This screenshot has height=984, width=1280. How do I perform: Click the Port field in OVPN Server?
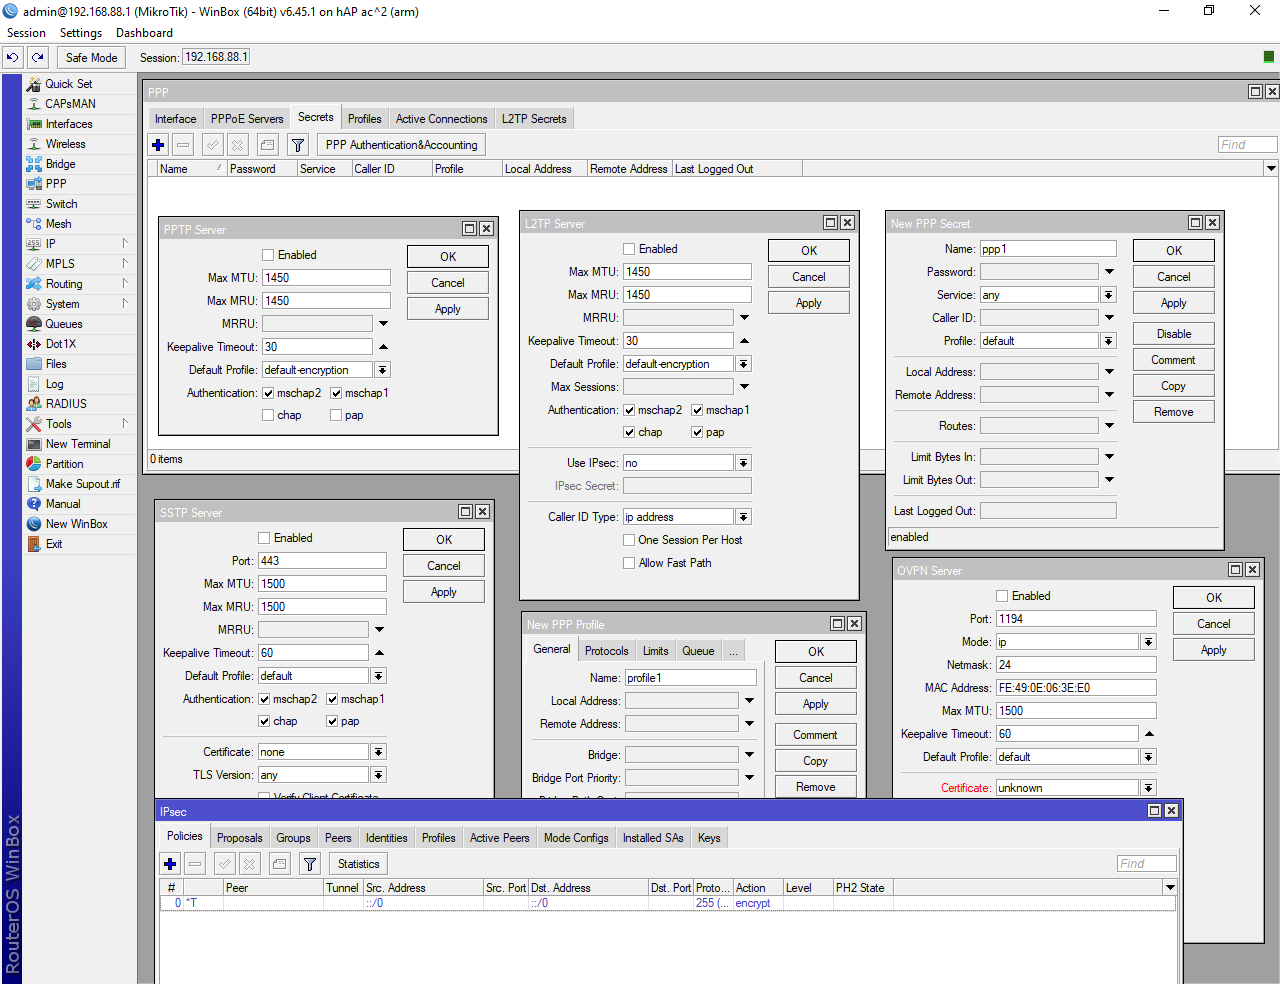point(1075,619)
